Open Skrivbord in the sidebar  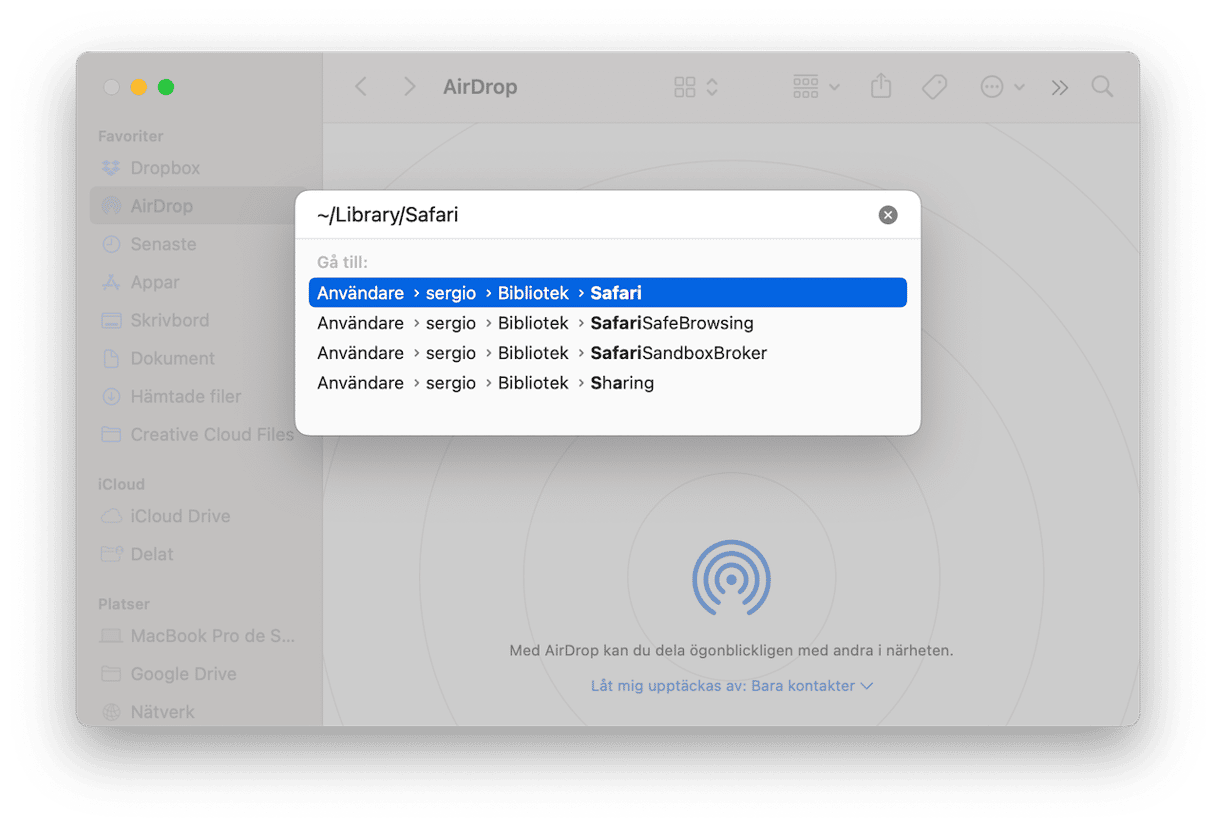click(x=156, y=320)
